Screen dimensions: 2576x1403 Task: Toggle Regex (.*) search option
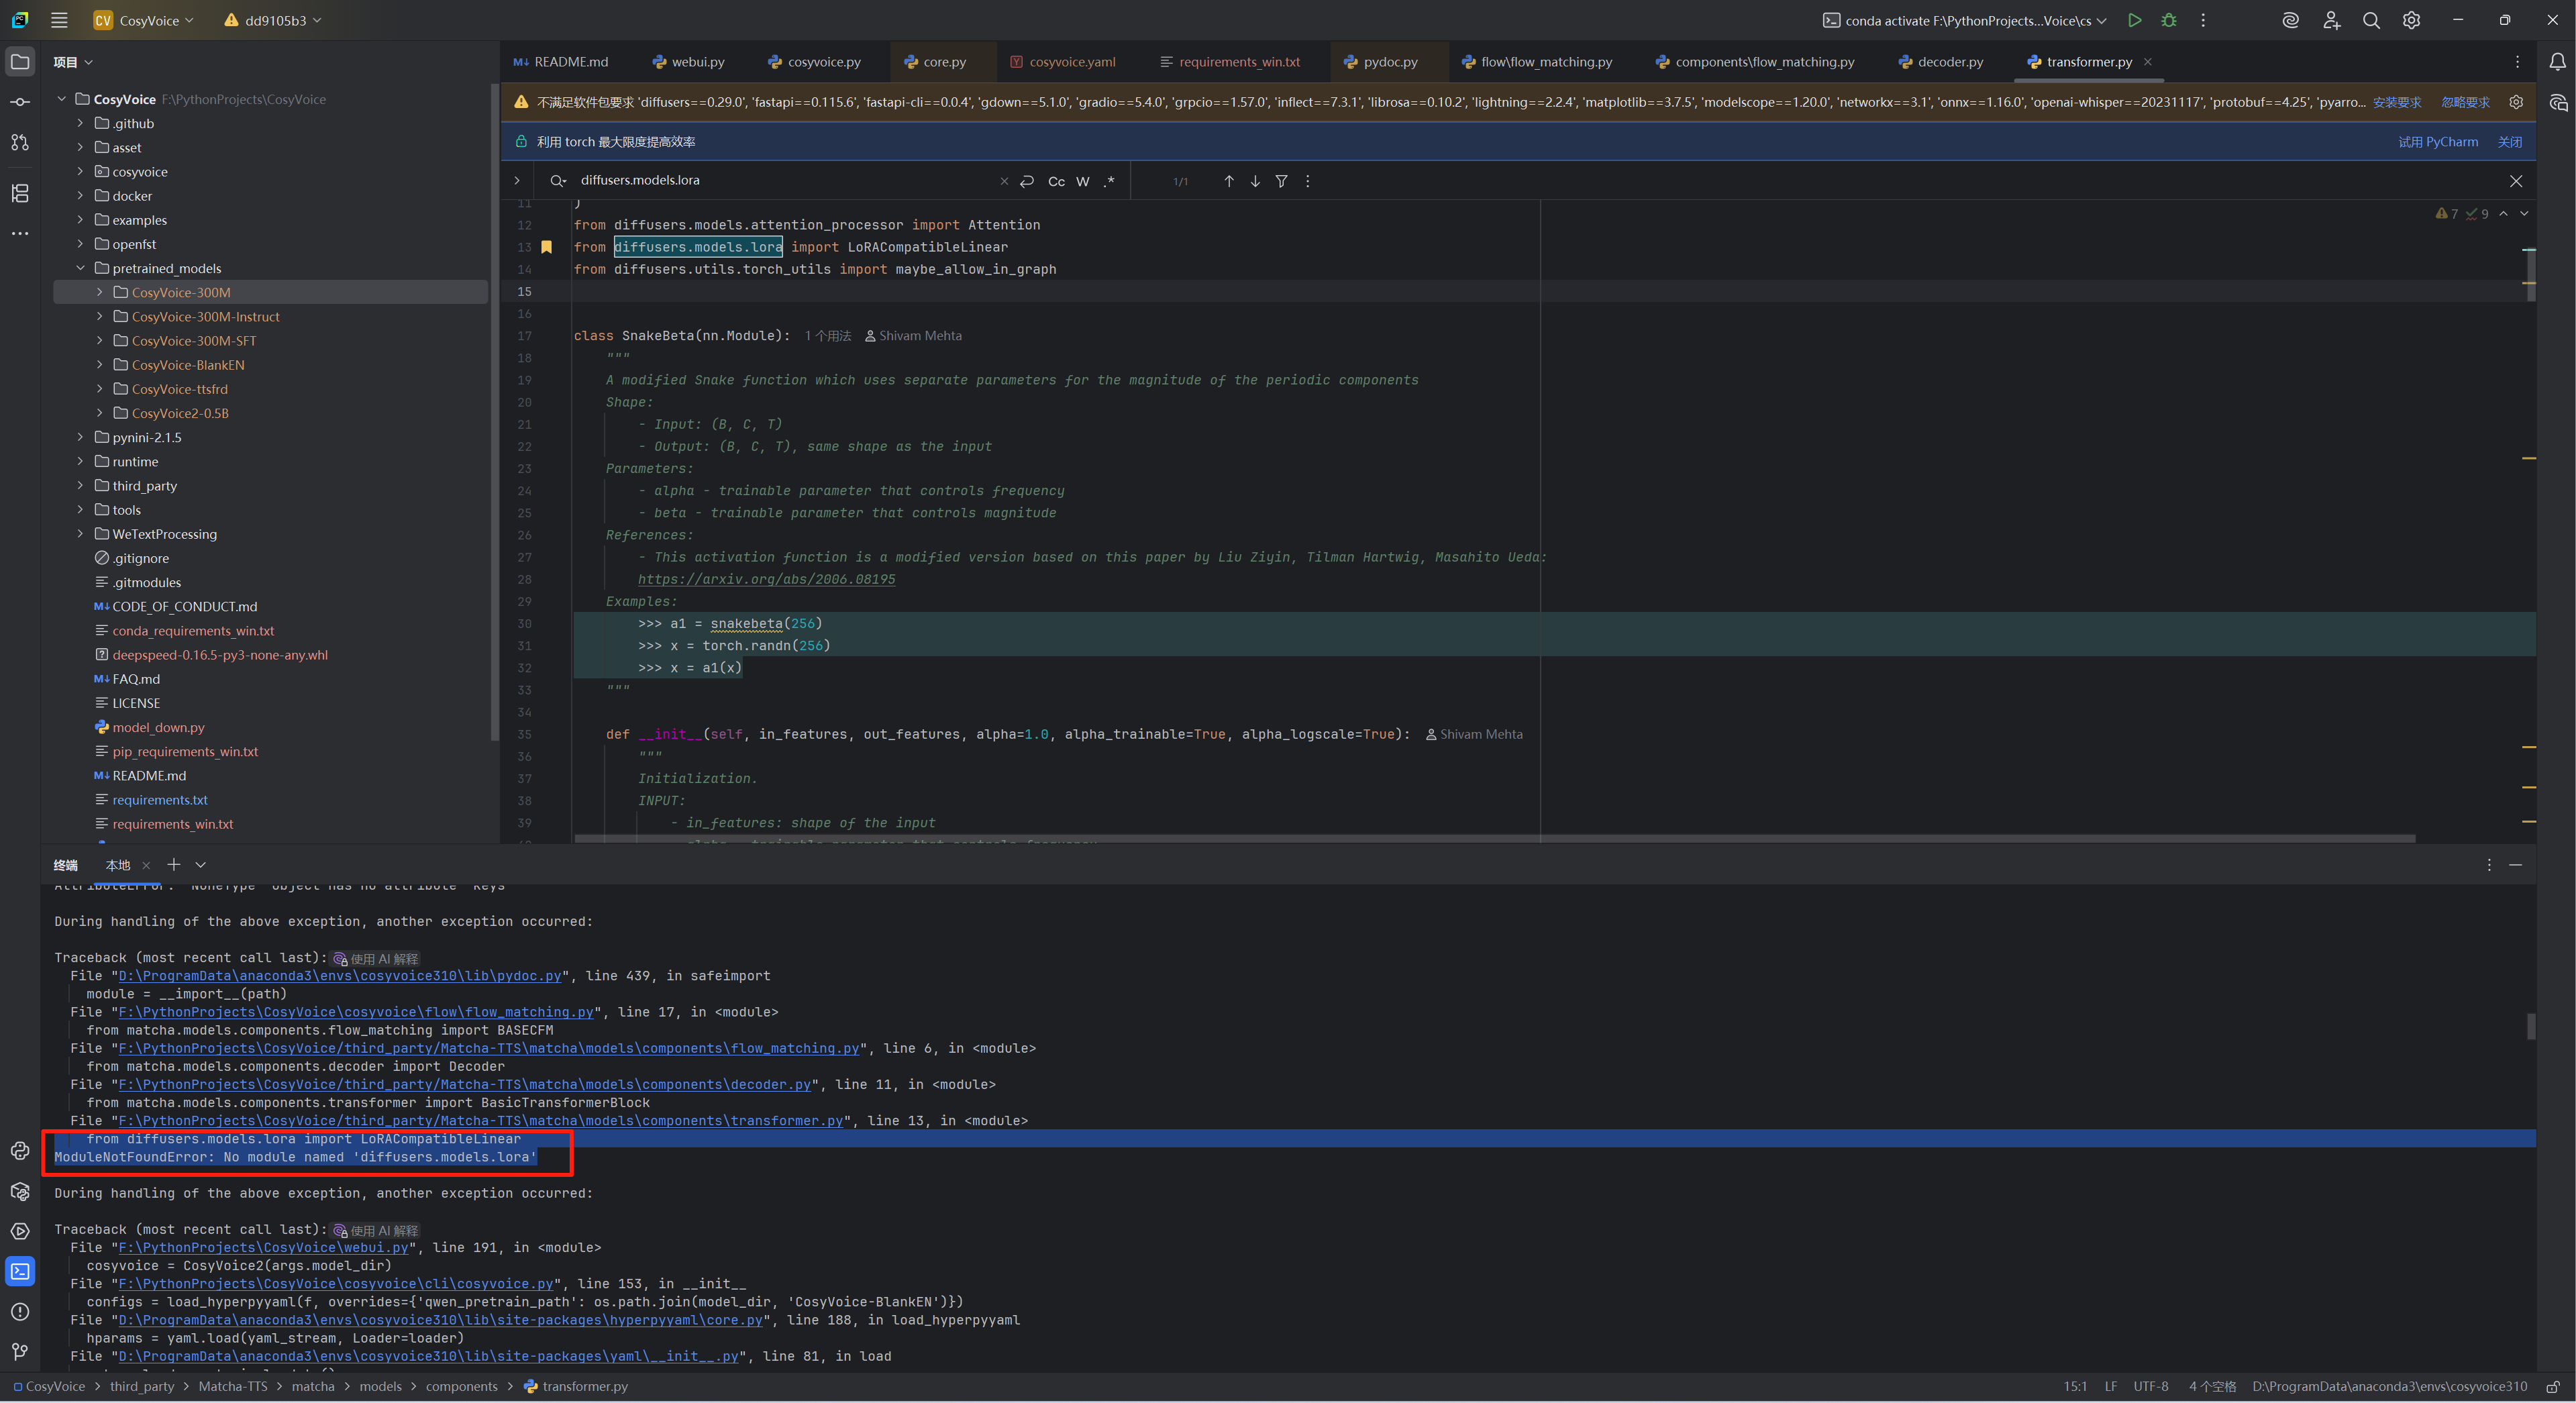pos(1108,181)
